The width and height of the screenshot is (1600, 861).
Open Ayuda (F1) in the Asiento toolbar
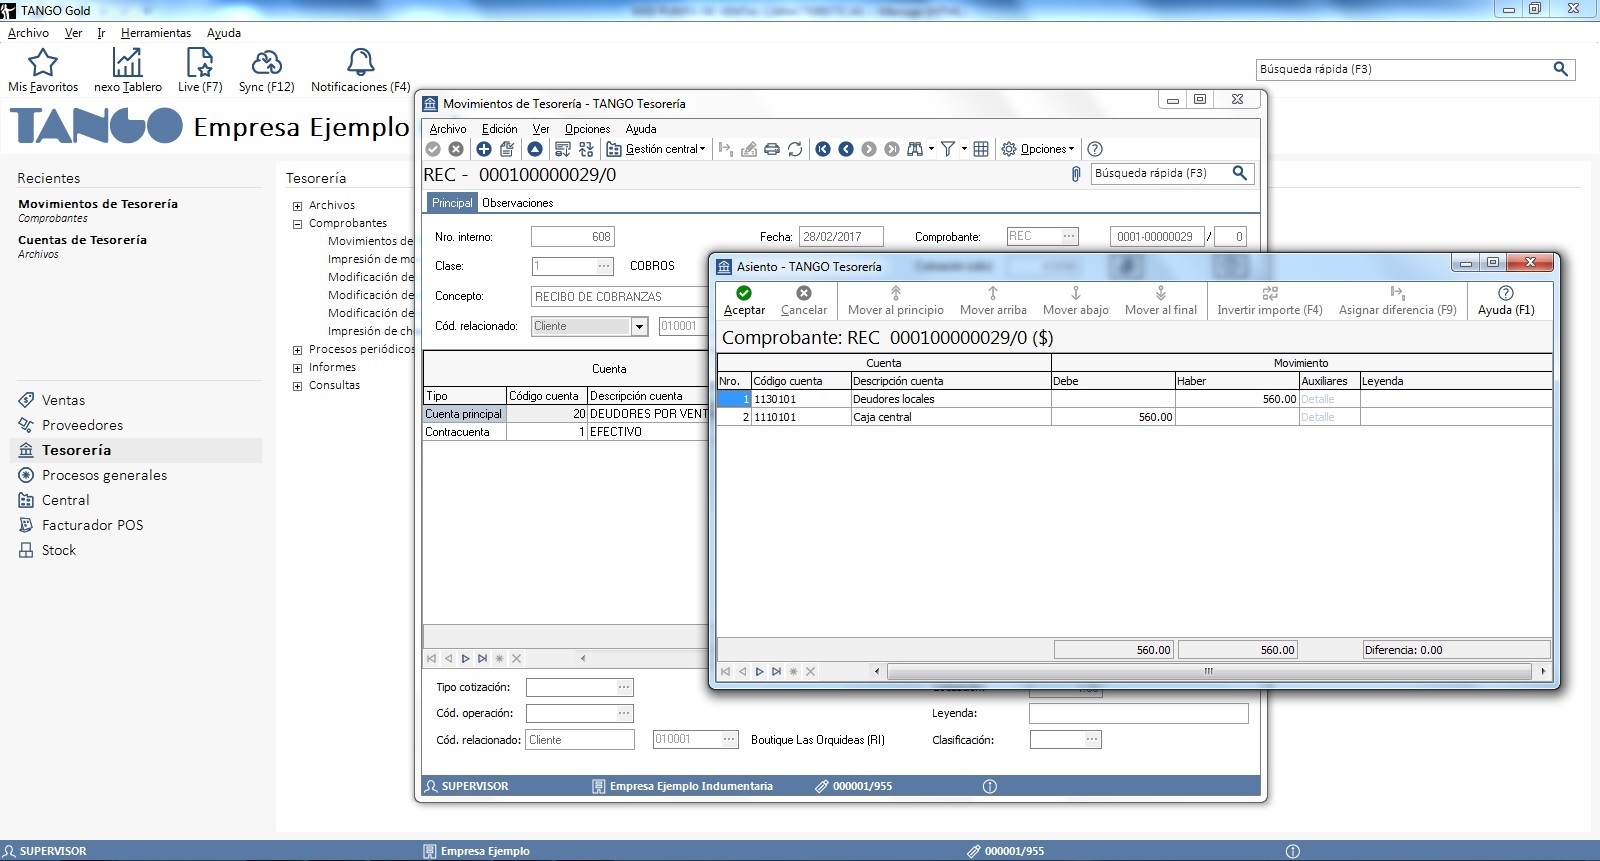tap(1505, 299)
